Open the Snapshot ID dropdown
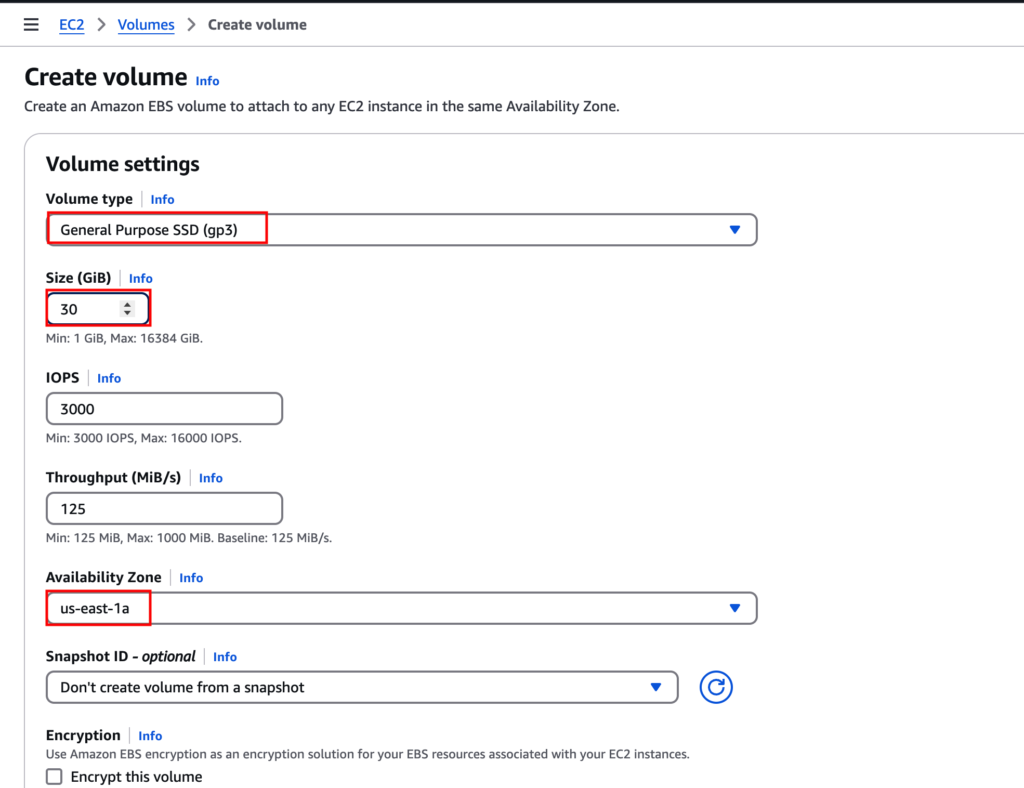 (x=362, y=687)
